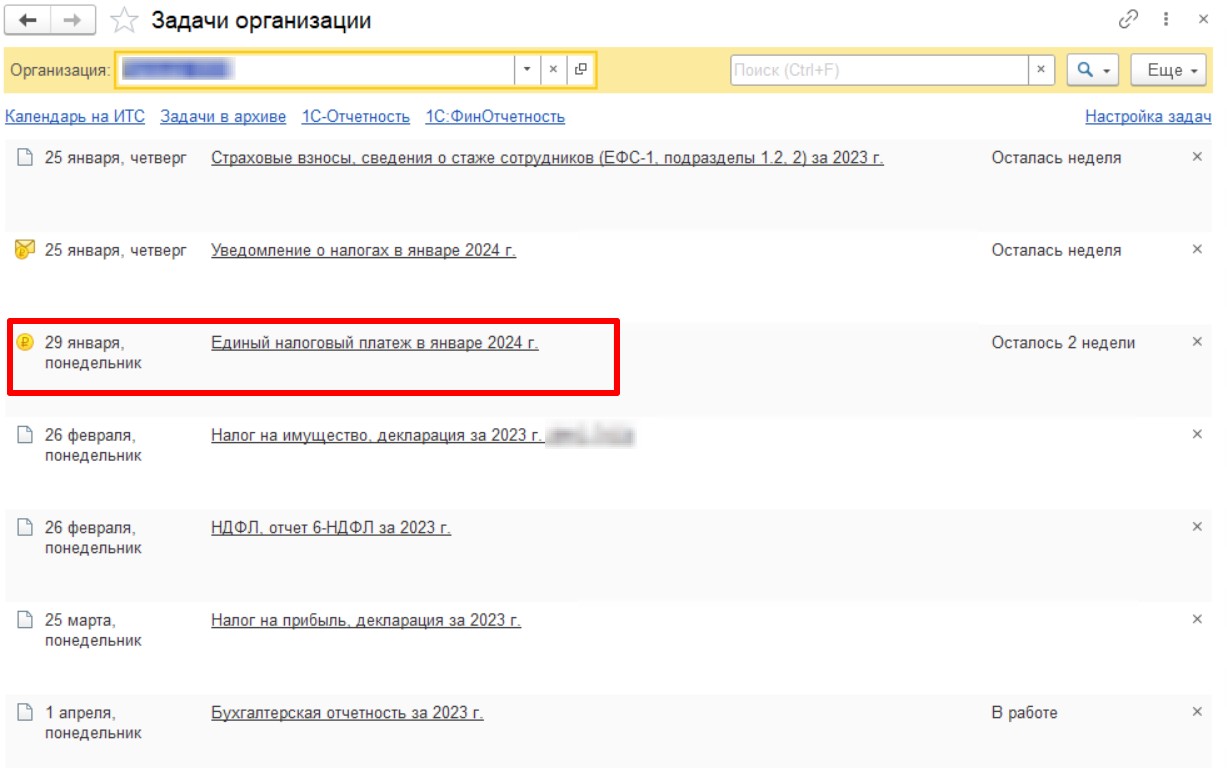Clear the search field with X
This screenshot has width=1227, height=768.
pos(1041,70)
